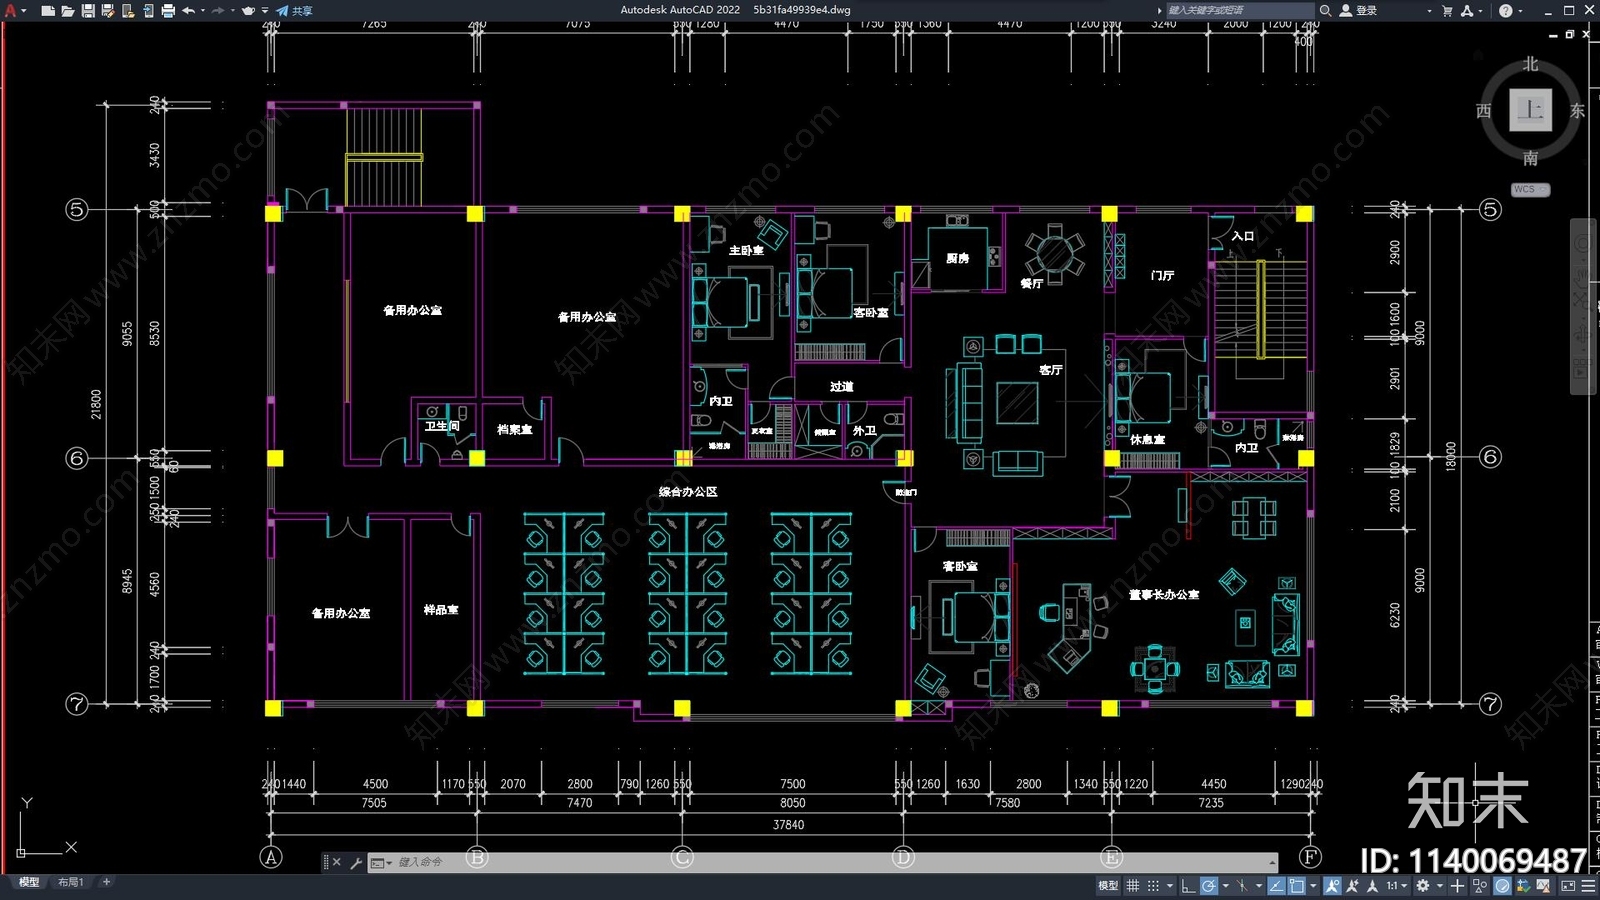Click the Plot printer icon
This screenshot has height=900, width=1600.
(x=168, y=10)
